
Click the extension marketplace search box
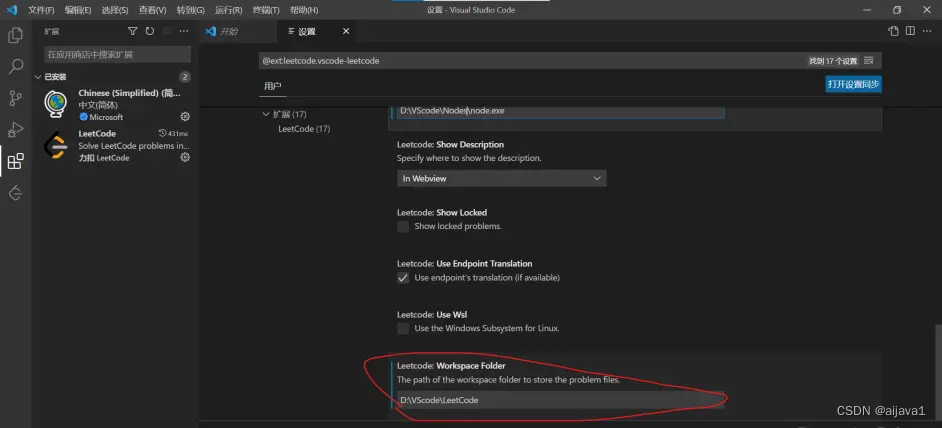(x=118, y=55)
